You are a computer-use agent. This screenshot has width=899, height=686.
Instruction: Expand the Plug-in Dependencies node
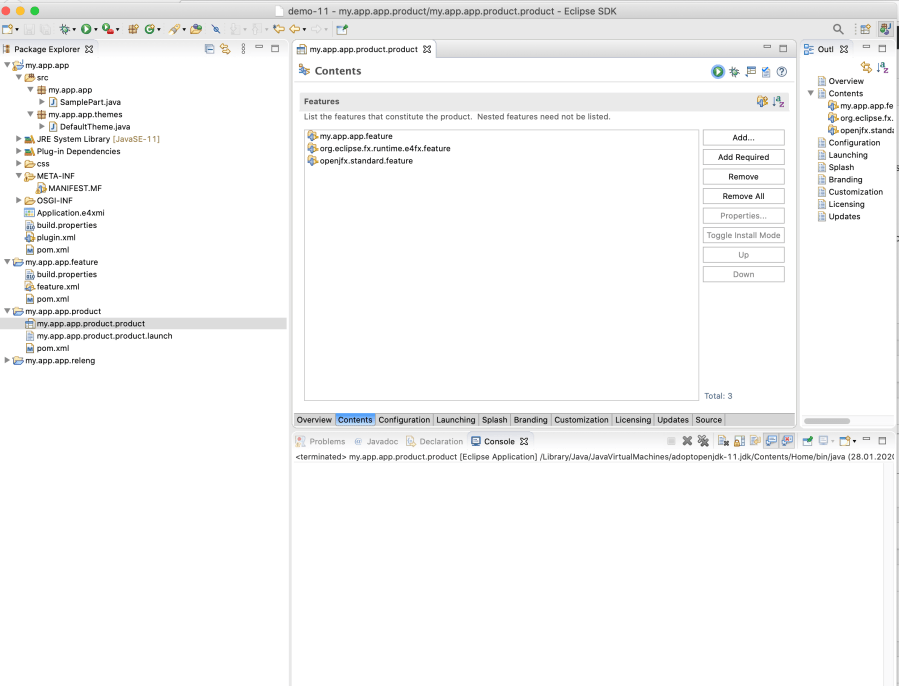coord(19,151)
